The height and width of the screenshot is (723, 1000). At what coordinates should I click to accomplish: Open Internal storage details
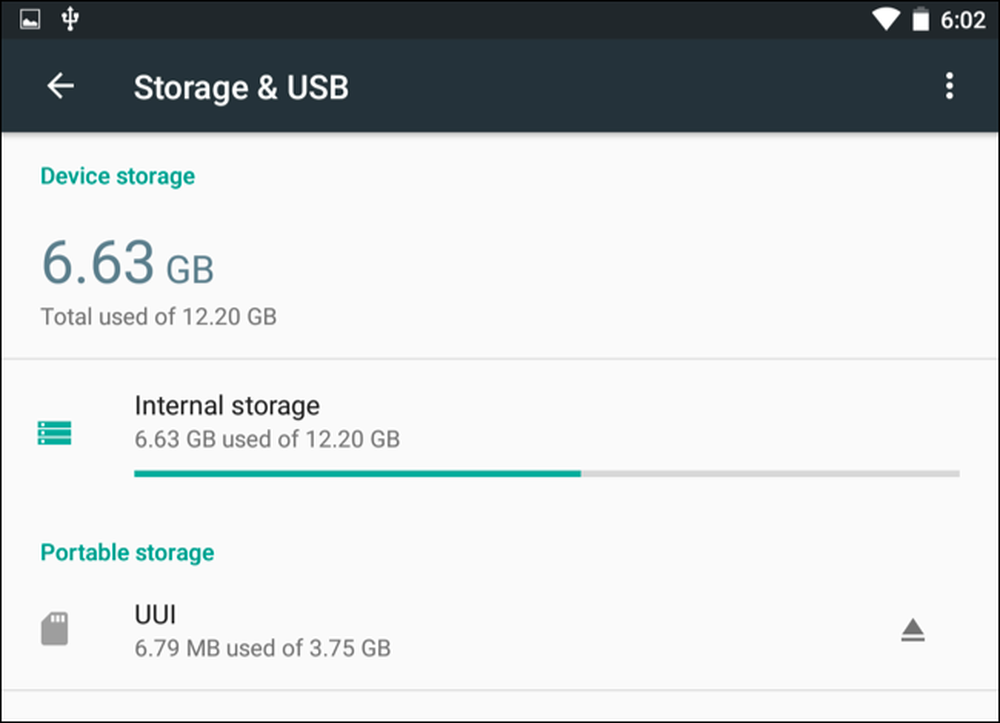coord(500,433)
